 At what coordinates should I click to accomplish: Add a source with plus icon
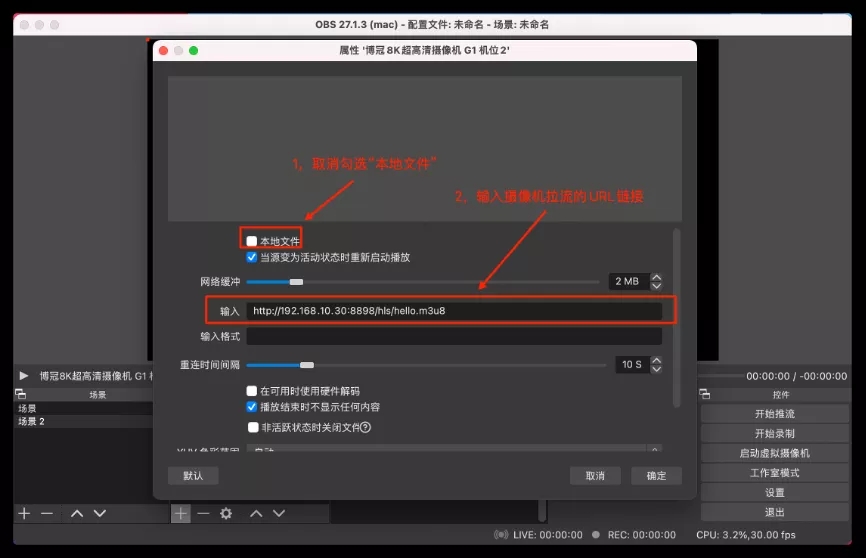[181, 513]
